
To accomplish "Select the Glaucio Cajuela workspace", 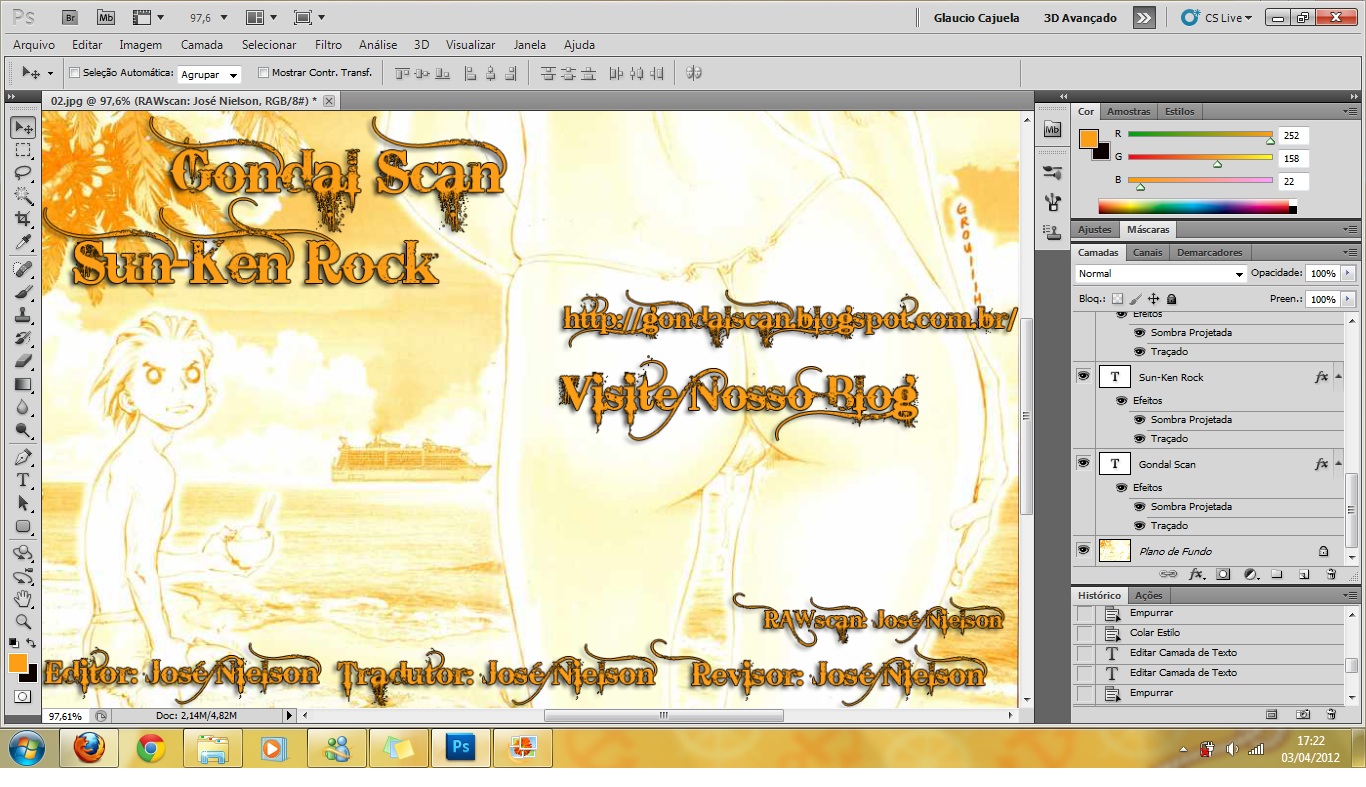I will tap(976, 18).
